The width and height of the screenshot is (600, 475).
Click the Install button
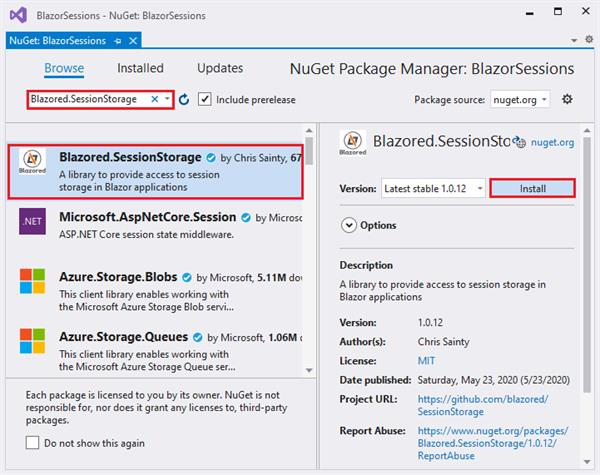click(x=532, y=188)
